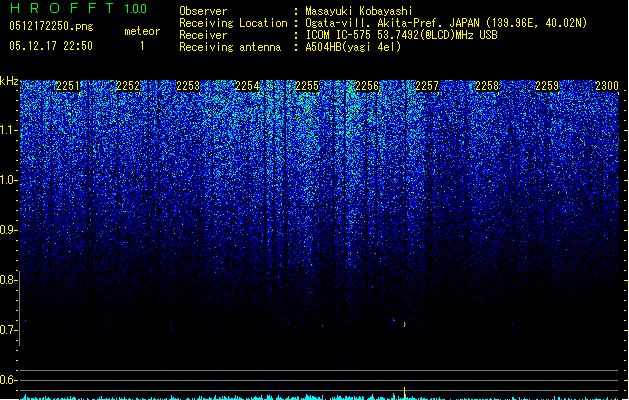
Task: Click the yellow meteor detection spike at bottom
Action: pos(404,393)
